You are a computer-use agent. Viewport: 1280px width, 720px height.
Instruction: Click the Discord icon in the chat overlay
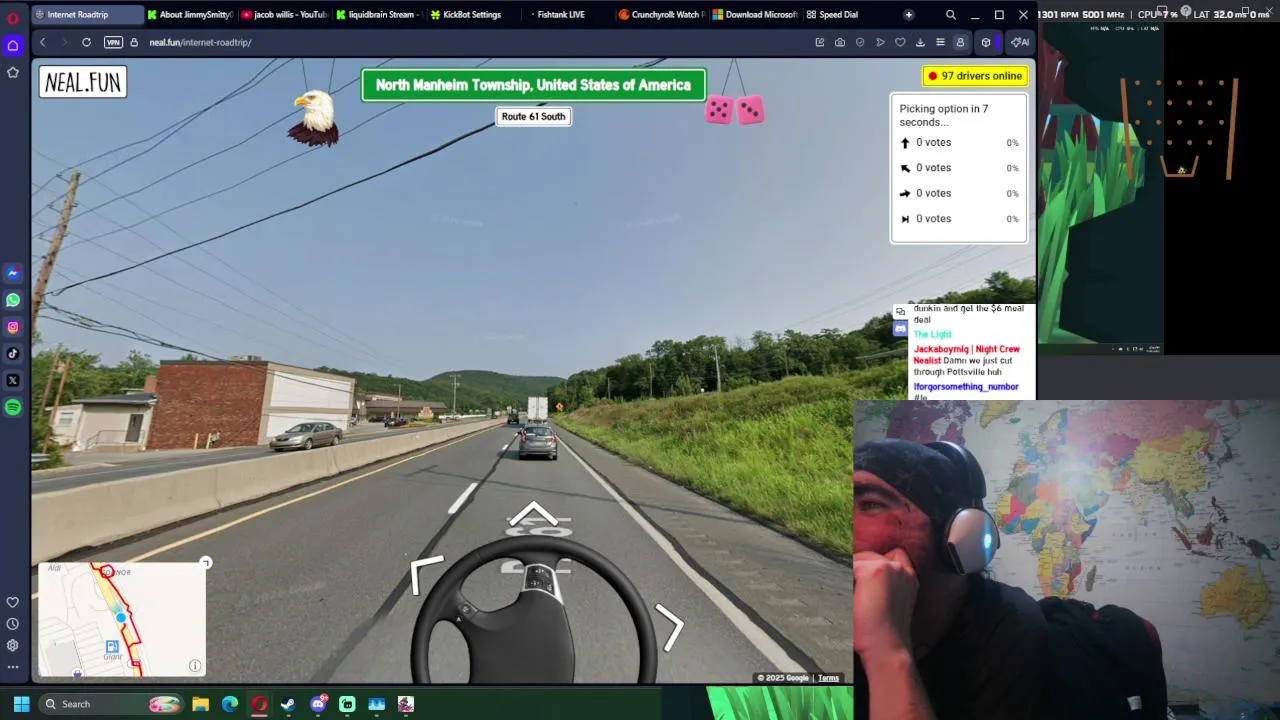point(900,328)
